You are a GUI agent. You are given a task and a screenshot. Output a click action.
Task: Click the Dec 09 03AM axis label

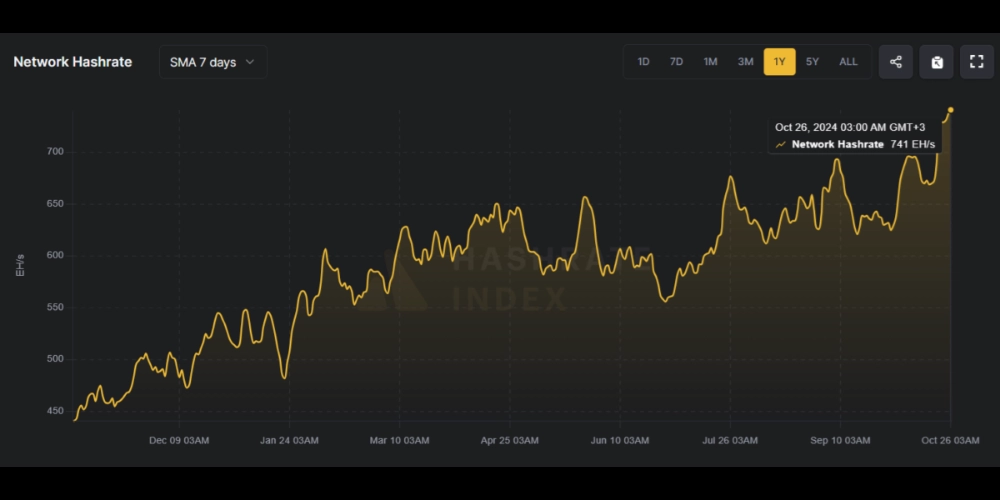click(x=179, y=440)
